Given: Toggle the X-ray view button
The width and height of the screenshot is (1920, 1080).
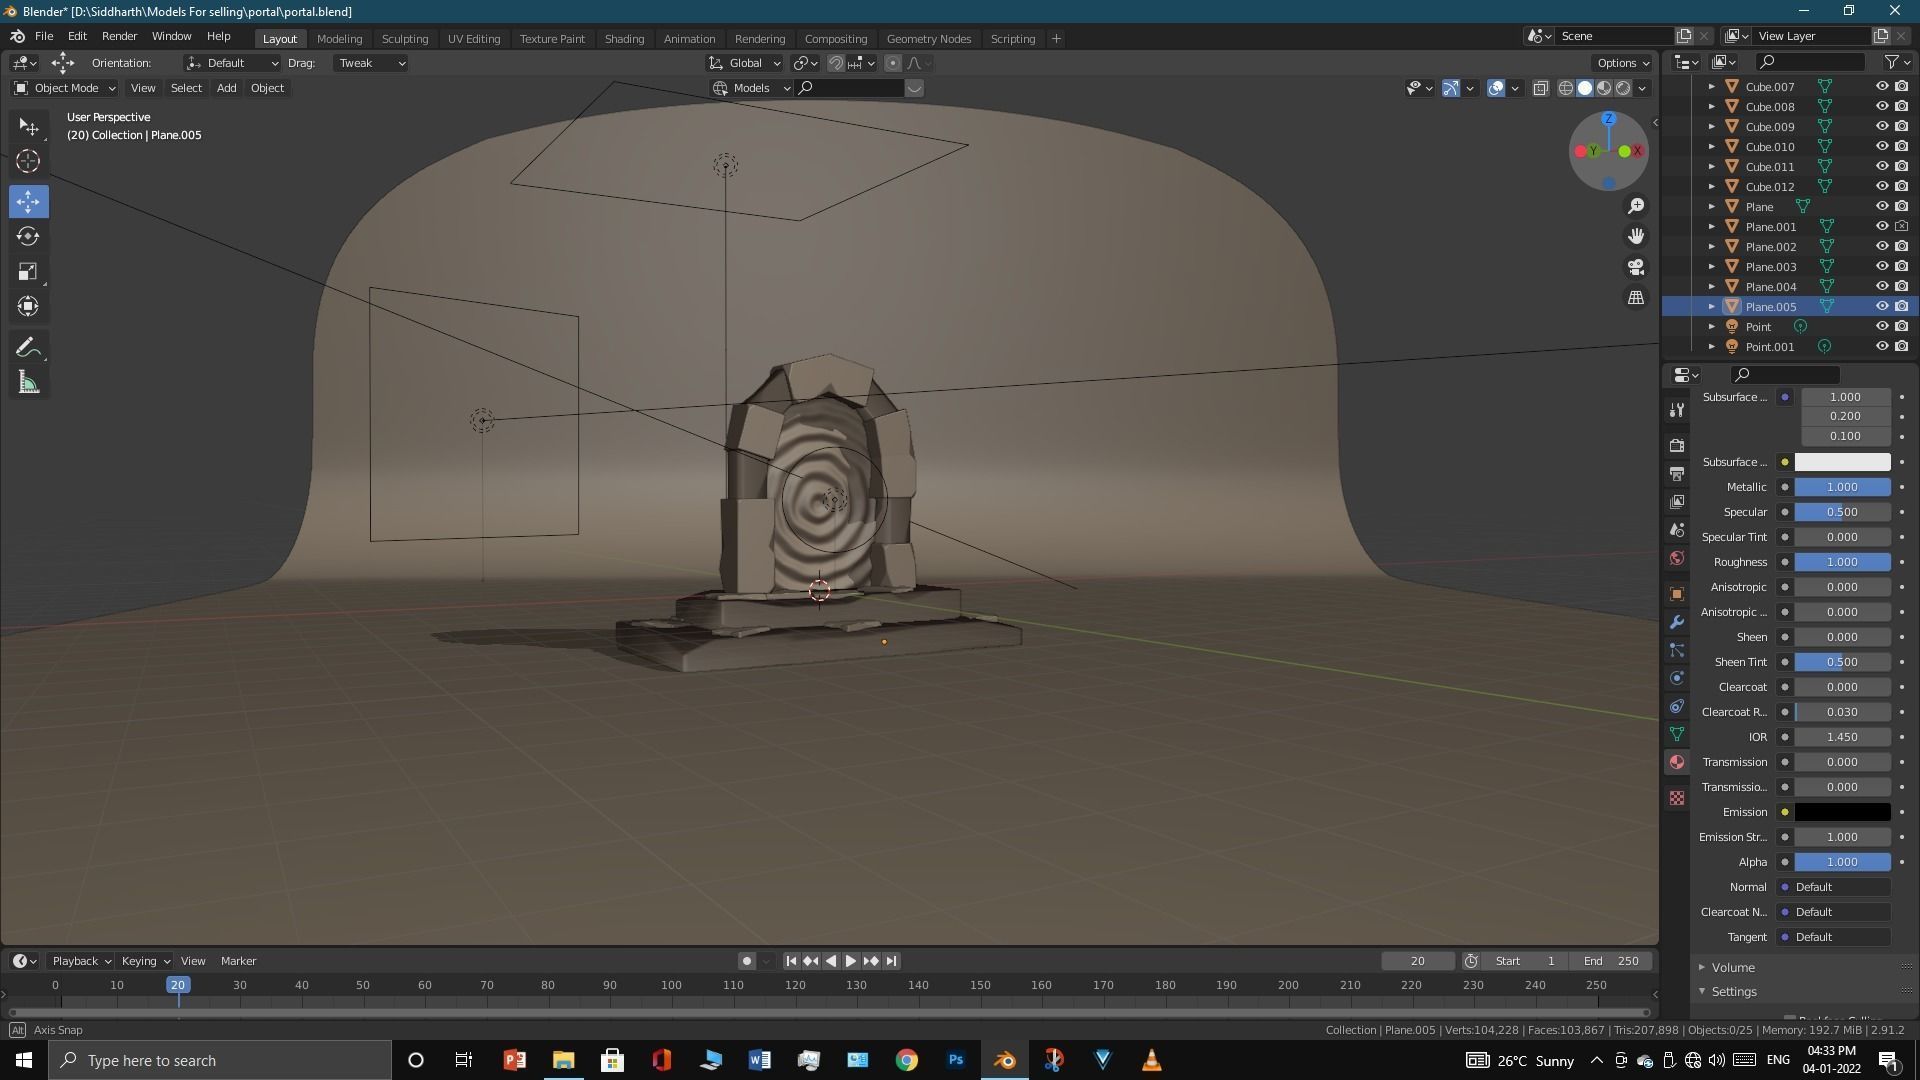Looking at the screenshot, I should (x=1540, y=88).
